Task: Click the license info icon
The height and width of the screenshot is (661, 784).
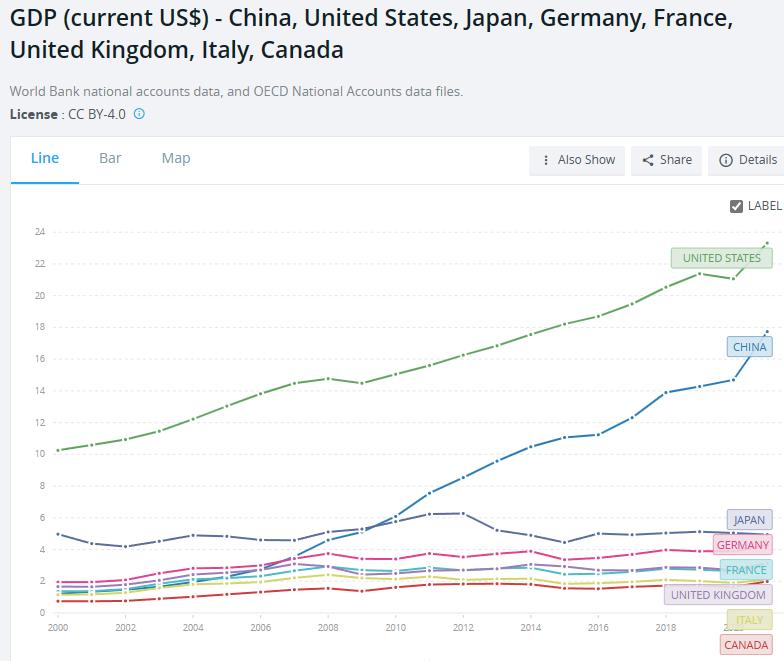Action: tap(139, 114)
